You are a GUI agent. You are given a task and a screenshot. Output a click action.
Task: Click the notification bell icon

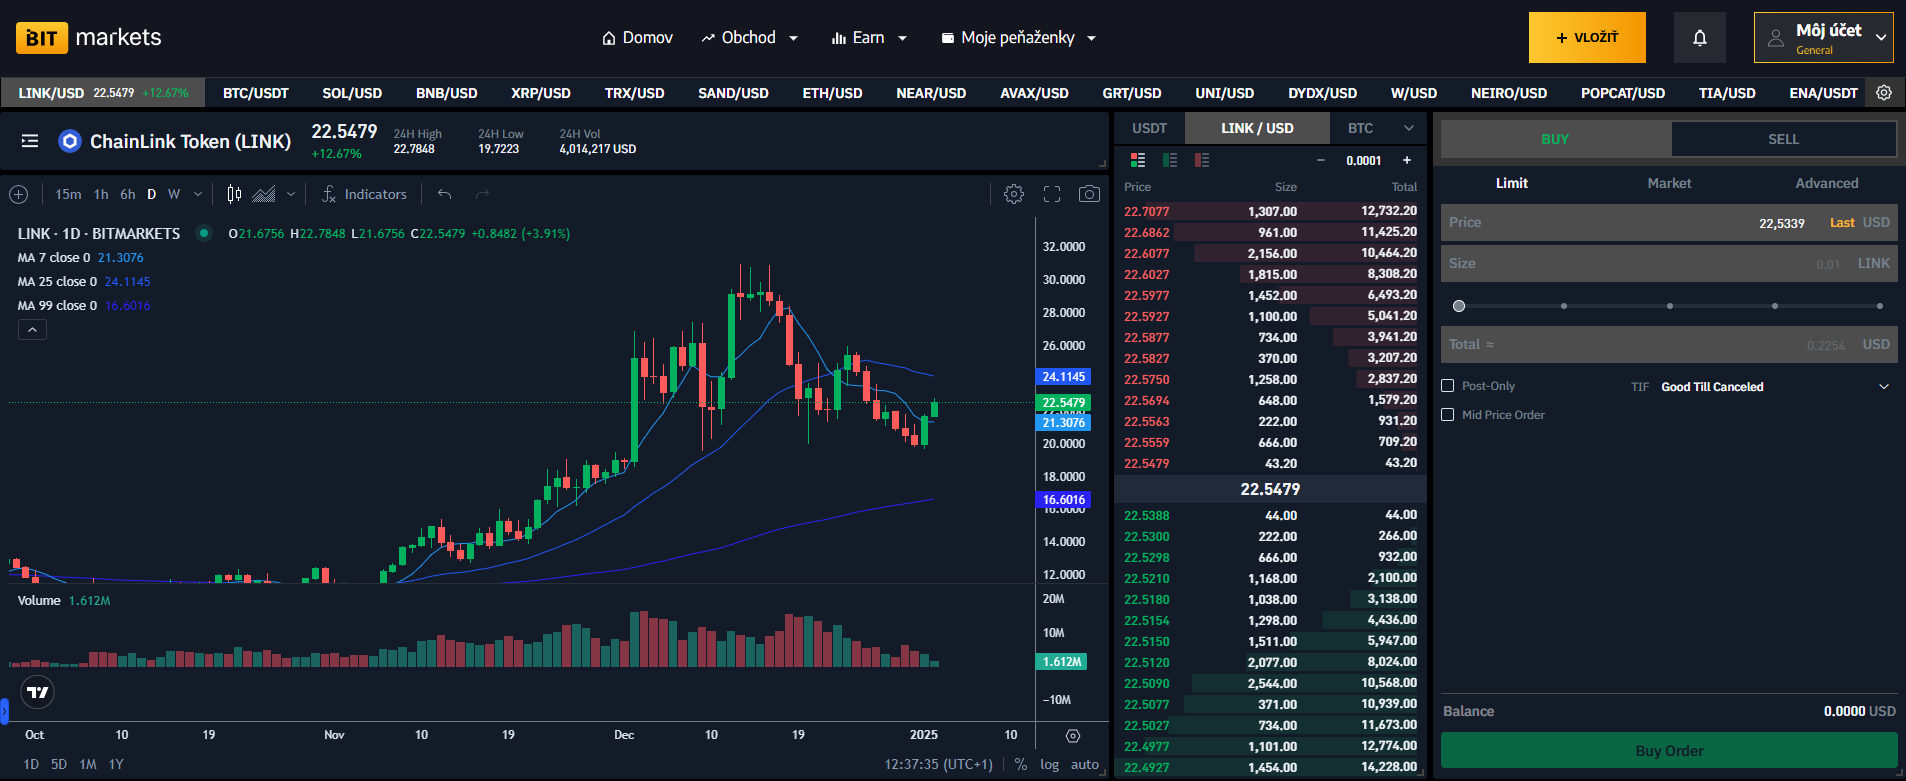pos(1699,38)
